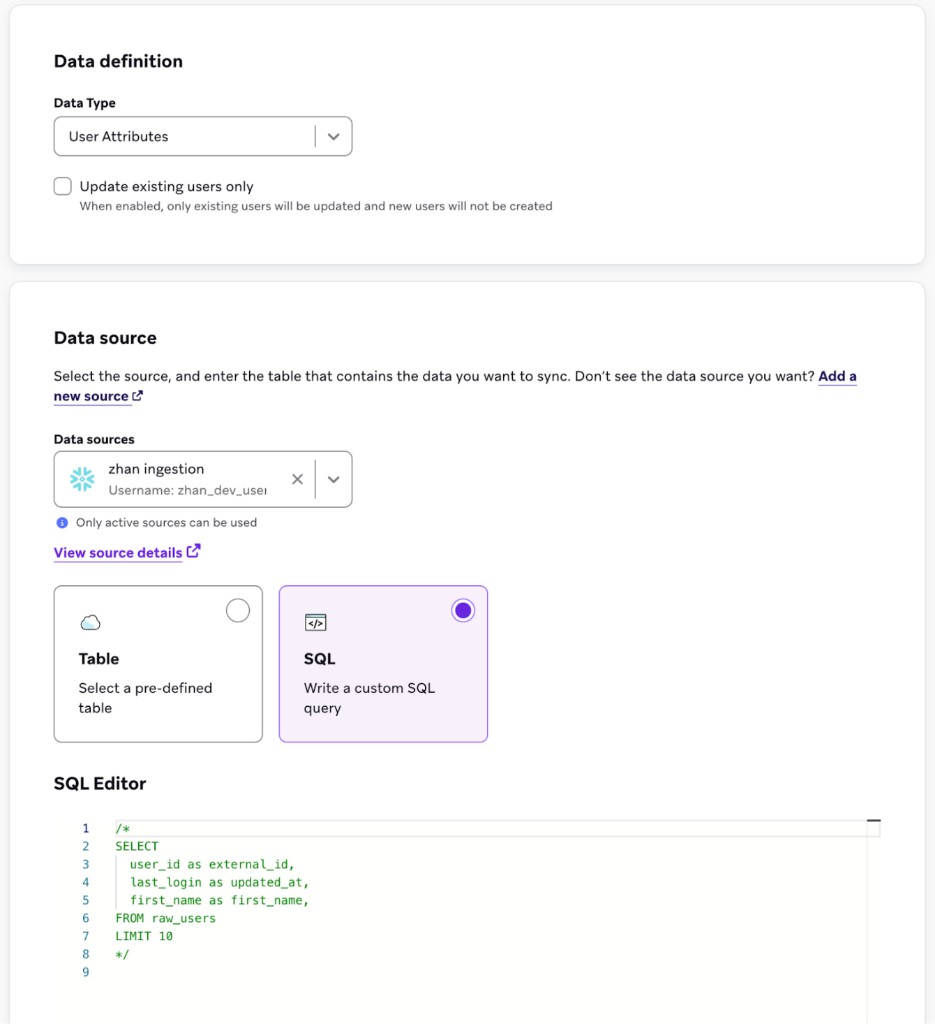Click the external link icon beside View source details

point(193,551)
